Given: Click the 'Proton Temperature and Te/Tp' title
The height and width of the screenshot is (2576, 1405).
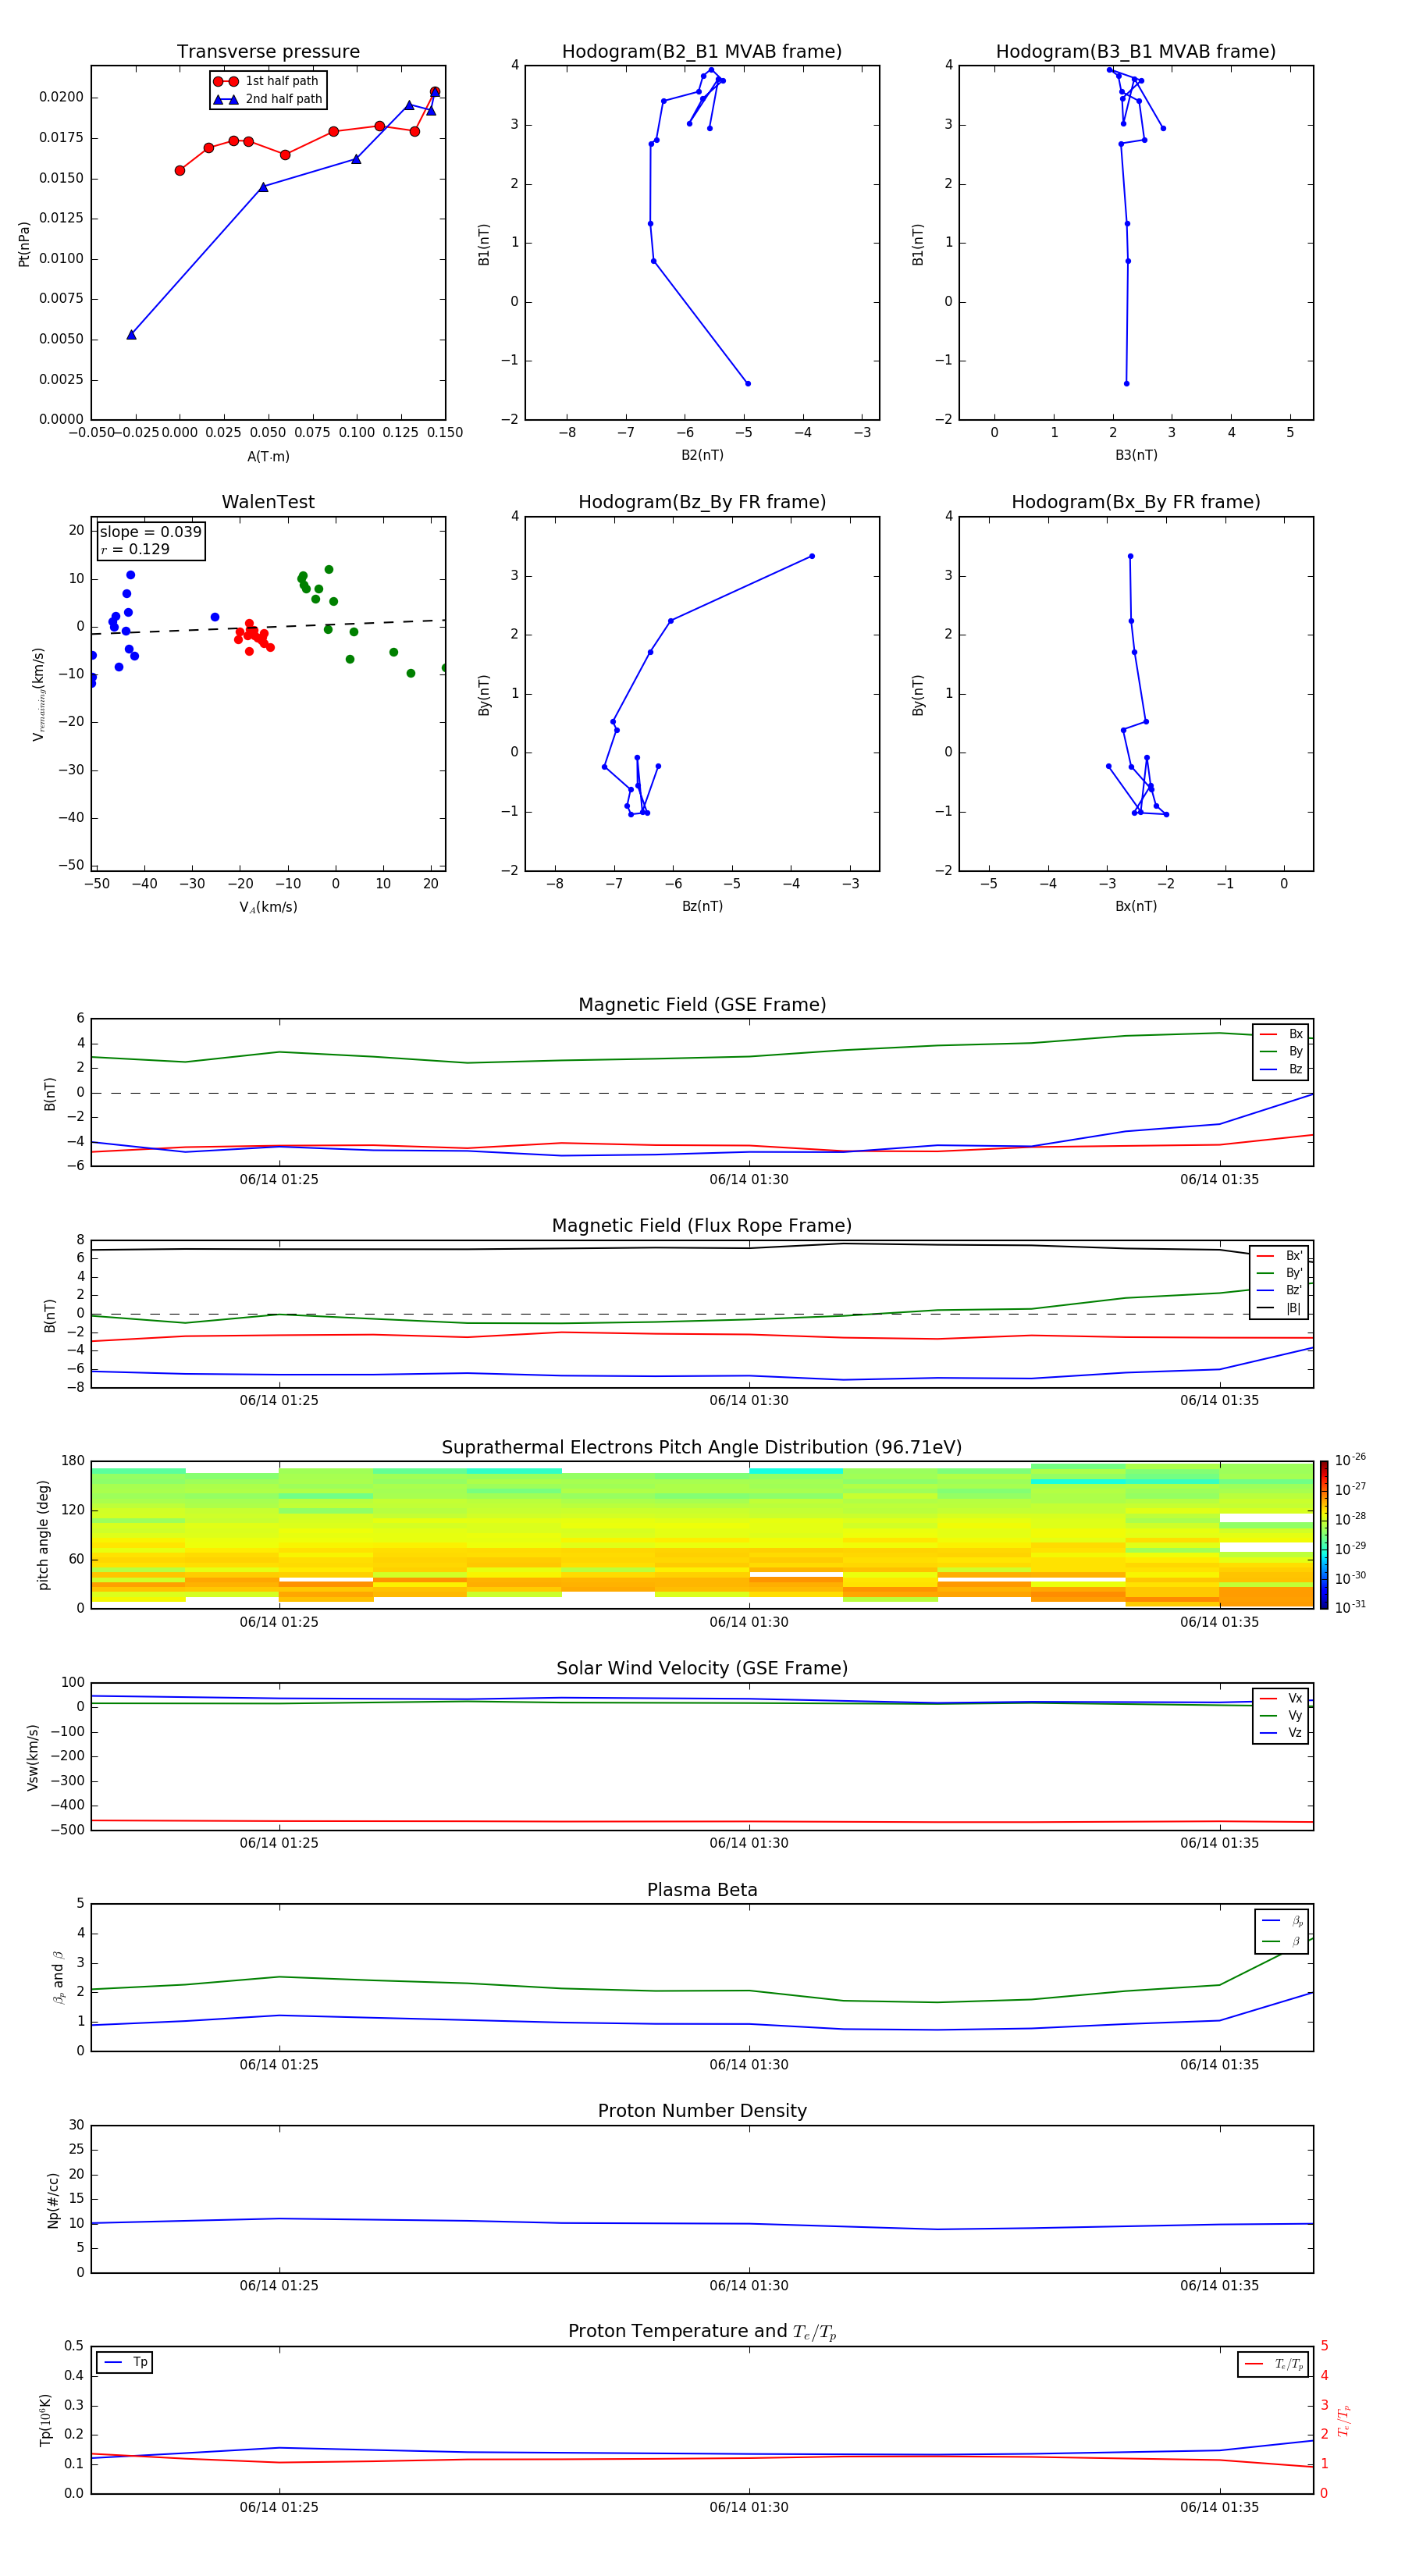Looking at the screenshot, I should point(702,2332).
